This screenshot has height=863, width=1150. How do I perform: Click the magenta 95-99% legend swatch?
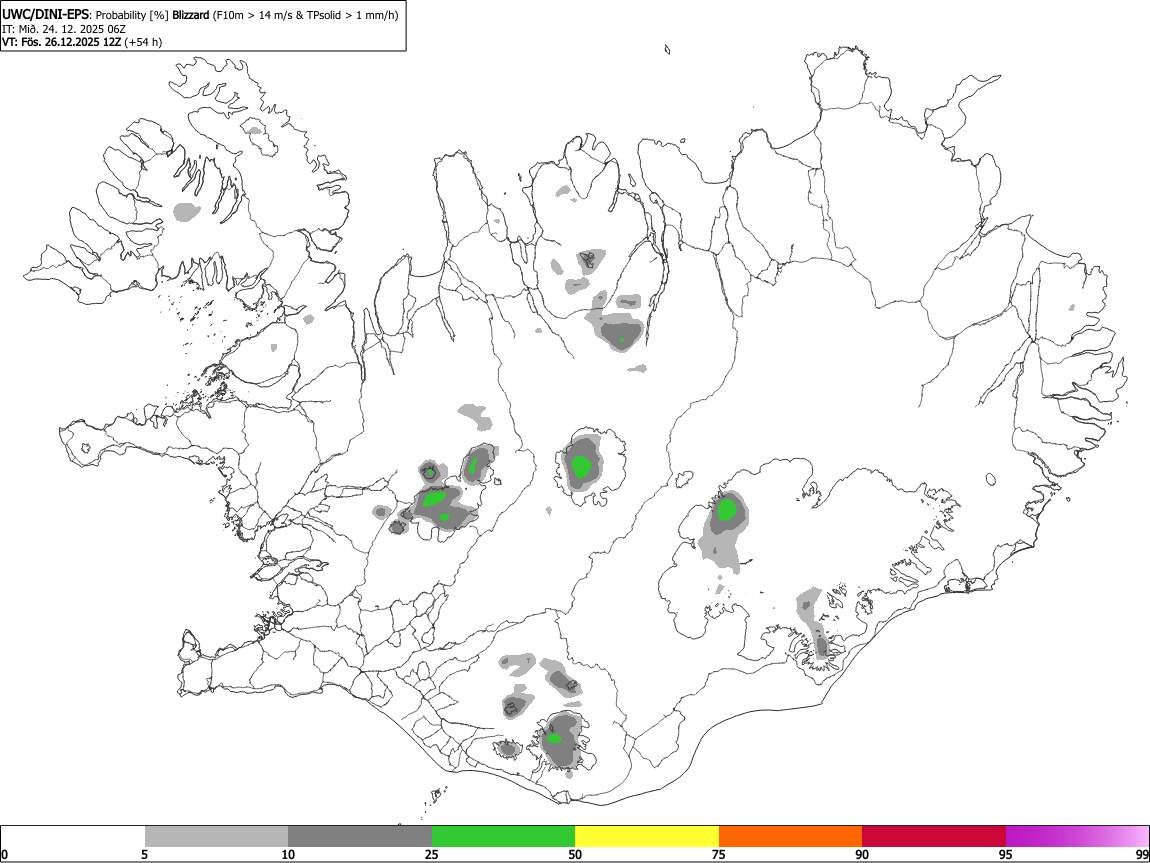(x=1077, y=837)
